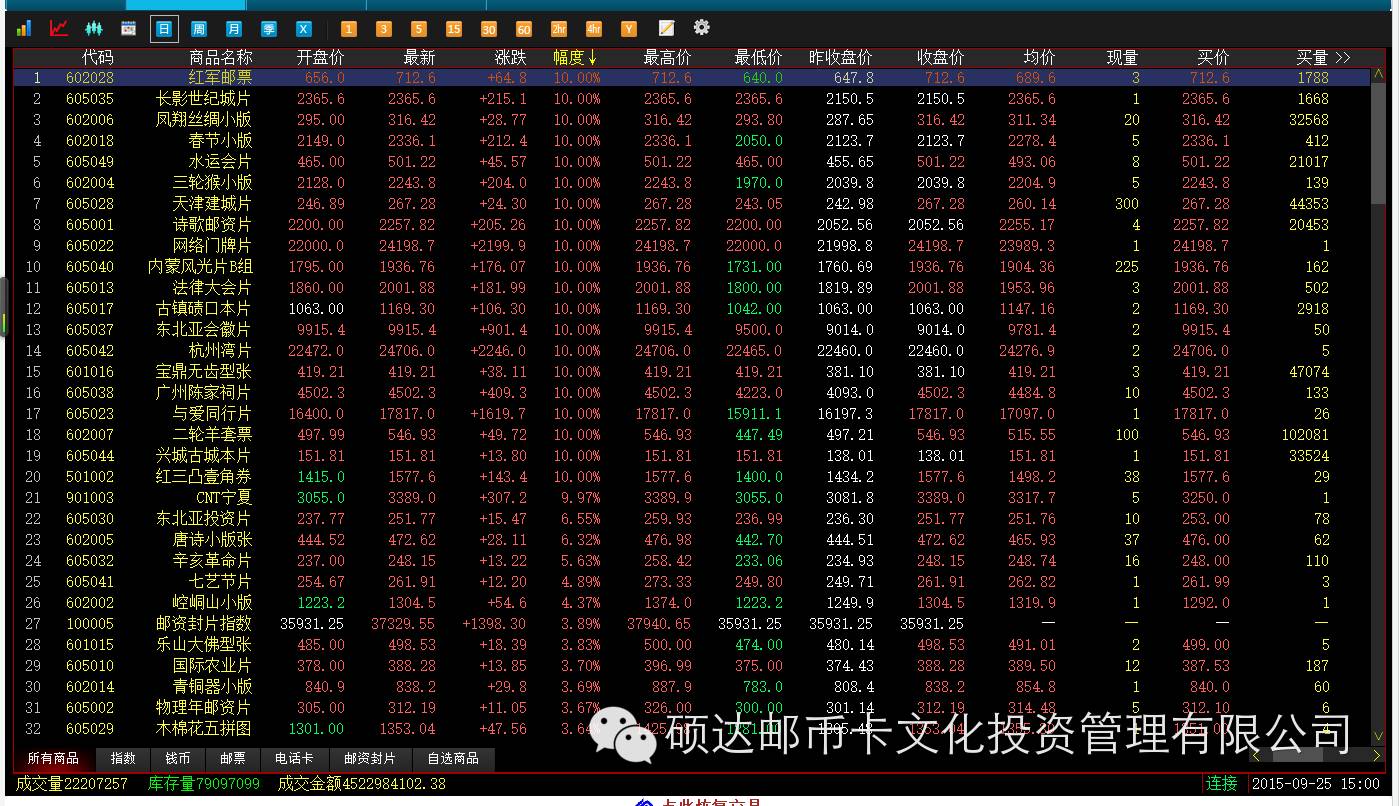Click the 连接 status indicator
The height and width of the screenshot is (806, 1399).
(1222, 784)
